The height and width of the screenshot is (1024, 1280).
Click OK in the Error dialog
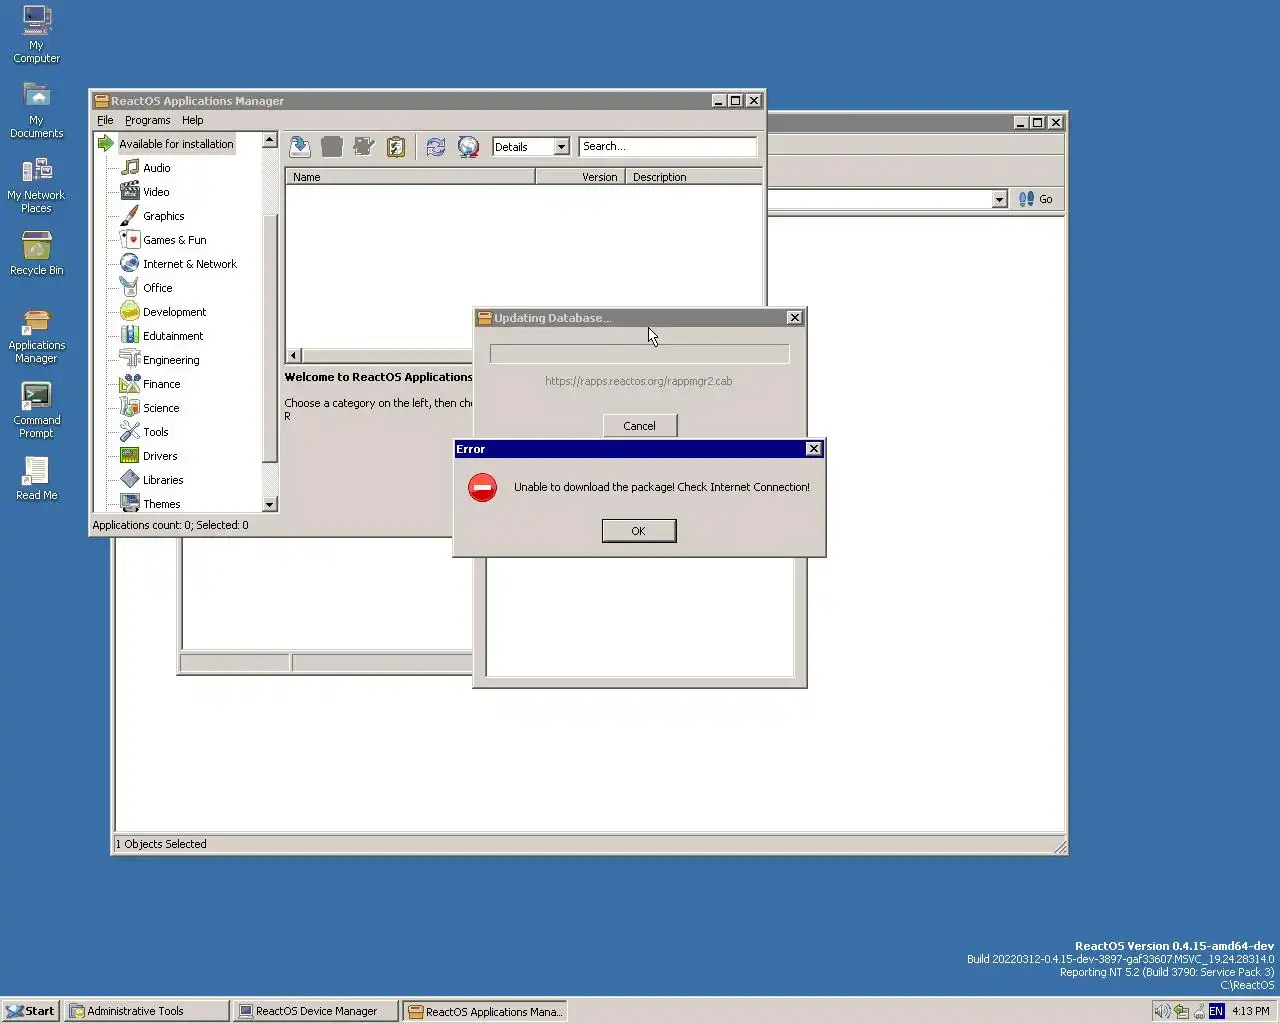639,531
